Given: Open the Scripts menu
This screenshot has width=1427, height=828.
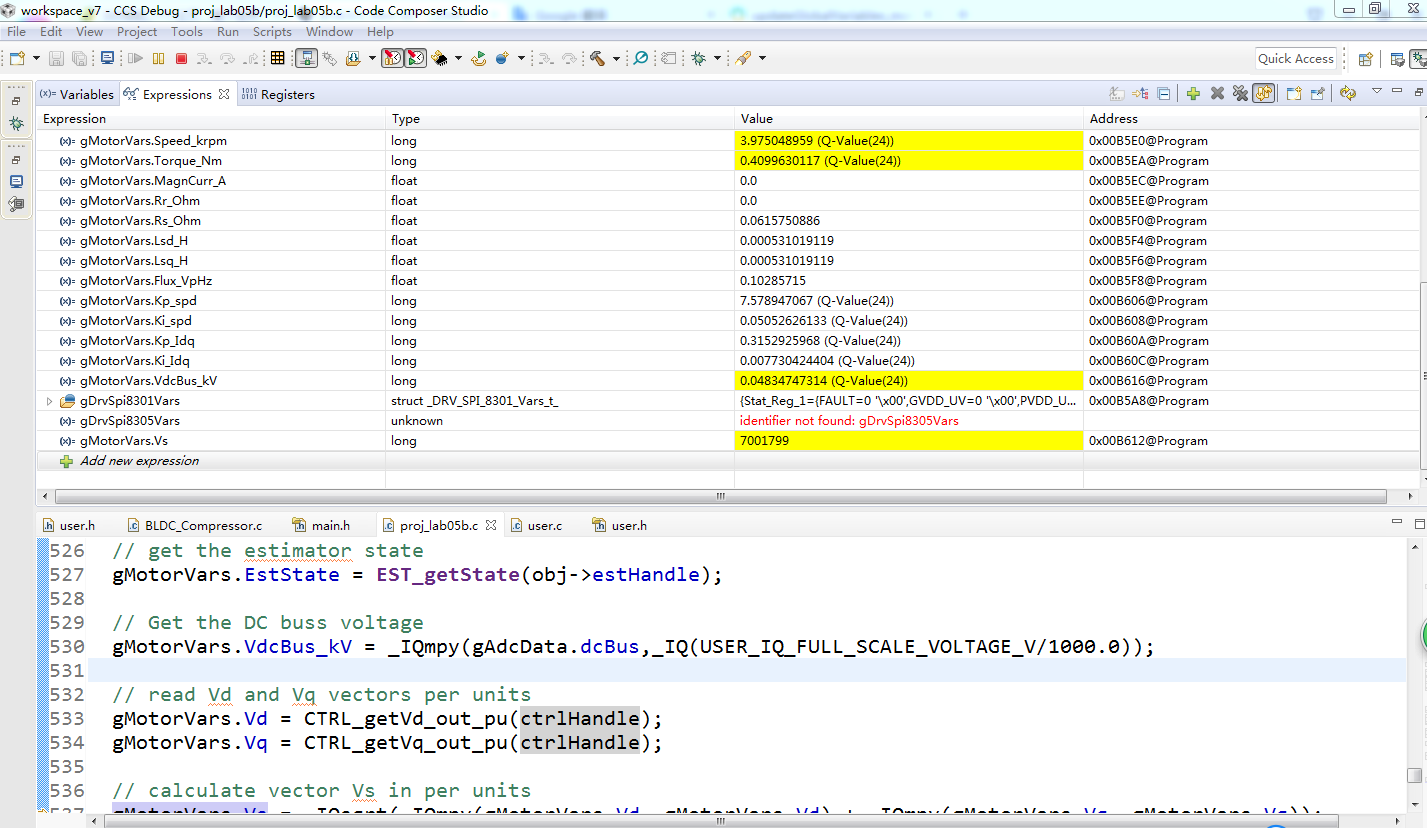Looking at the screenshot, I should coord(272,32).
